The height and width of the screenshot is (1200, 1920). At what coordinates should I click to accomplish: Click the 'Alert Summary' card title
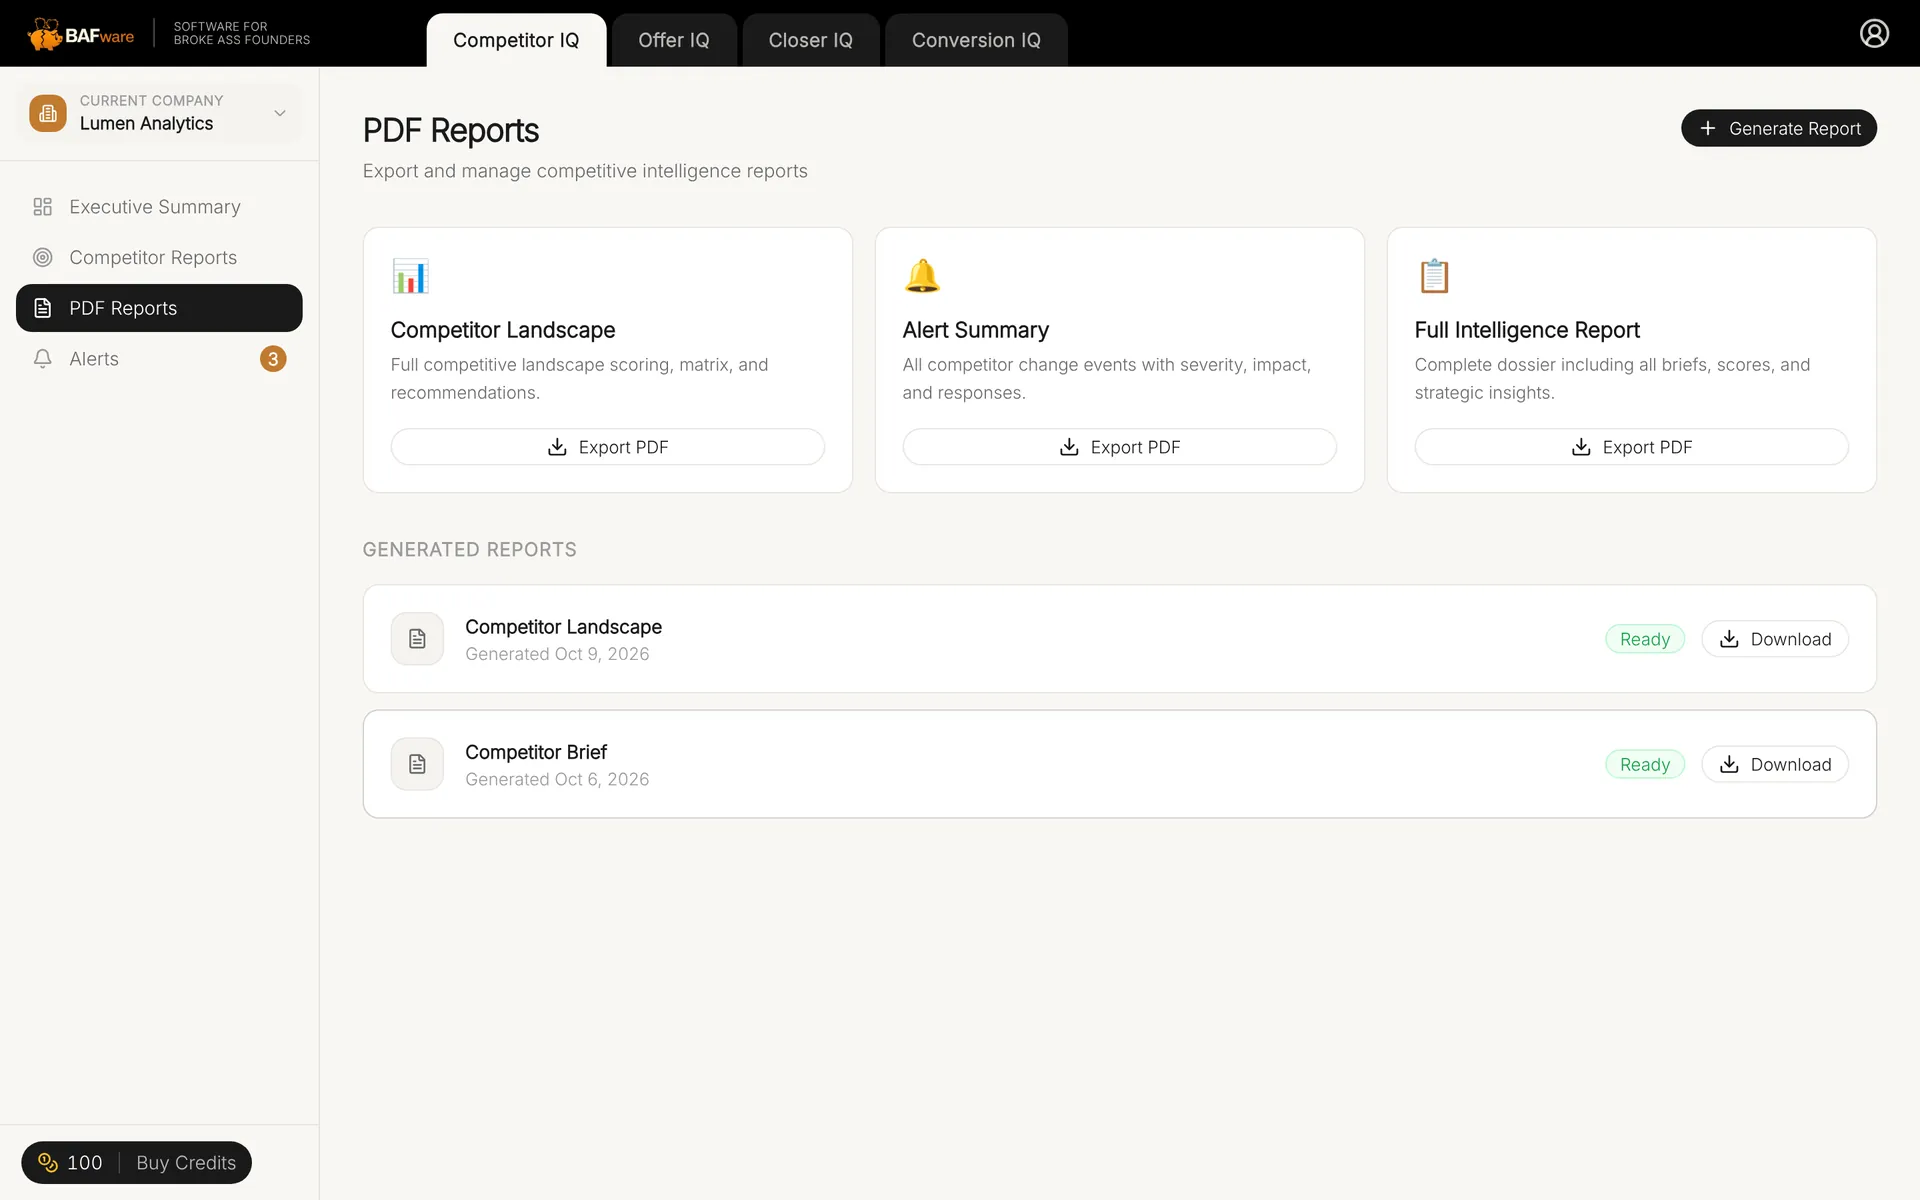click(975, 330)
